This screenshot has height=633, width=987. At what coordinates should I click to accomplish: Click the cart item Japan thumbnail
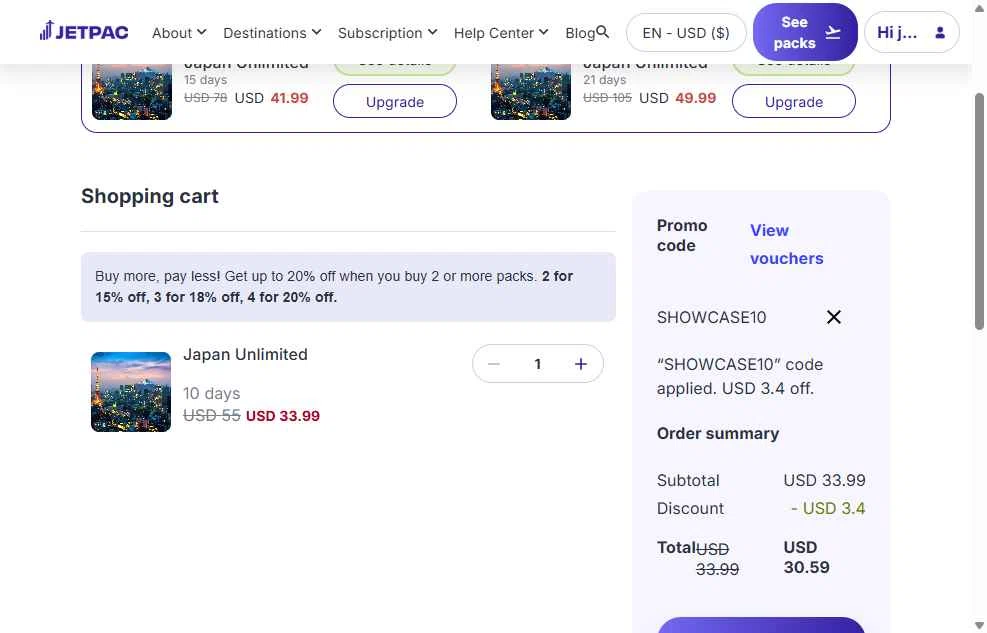[131, 392]
